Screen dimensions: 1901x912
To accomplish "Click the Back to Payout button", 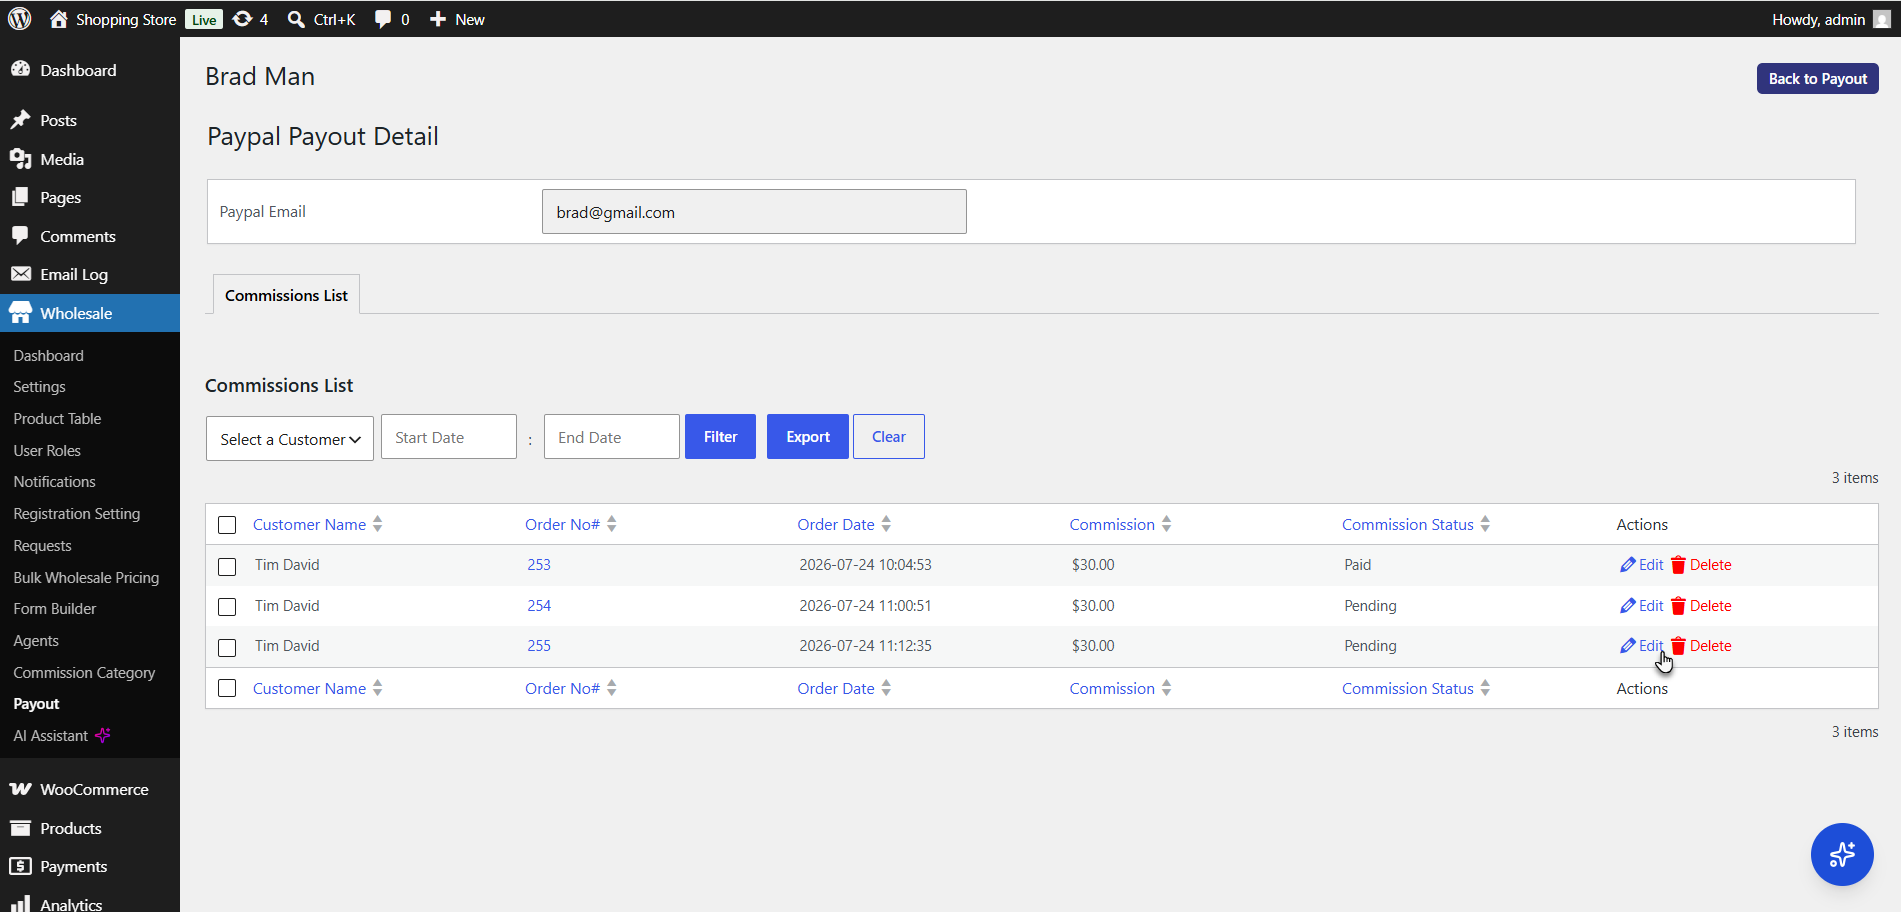I will [1817, 79].
